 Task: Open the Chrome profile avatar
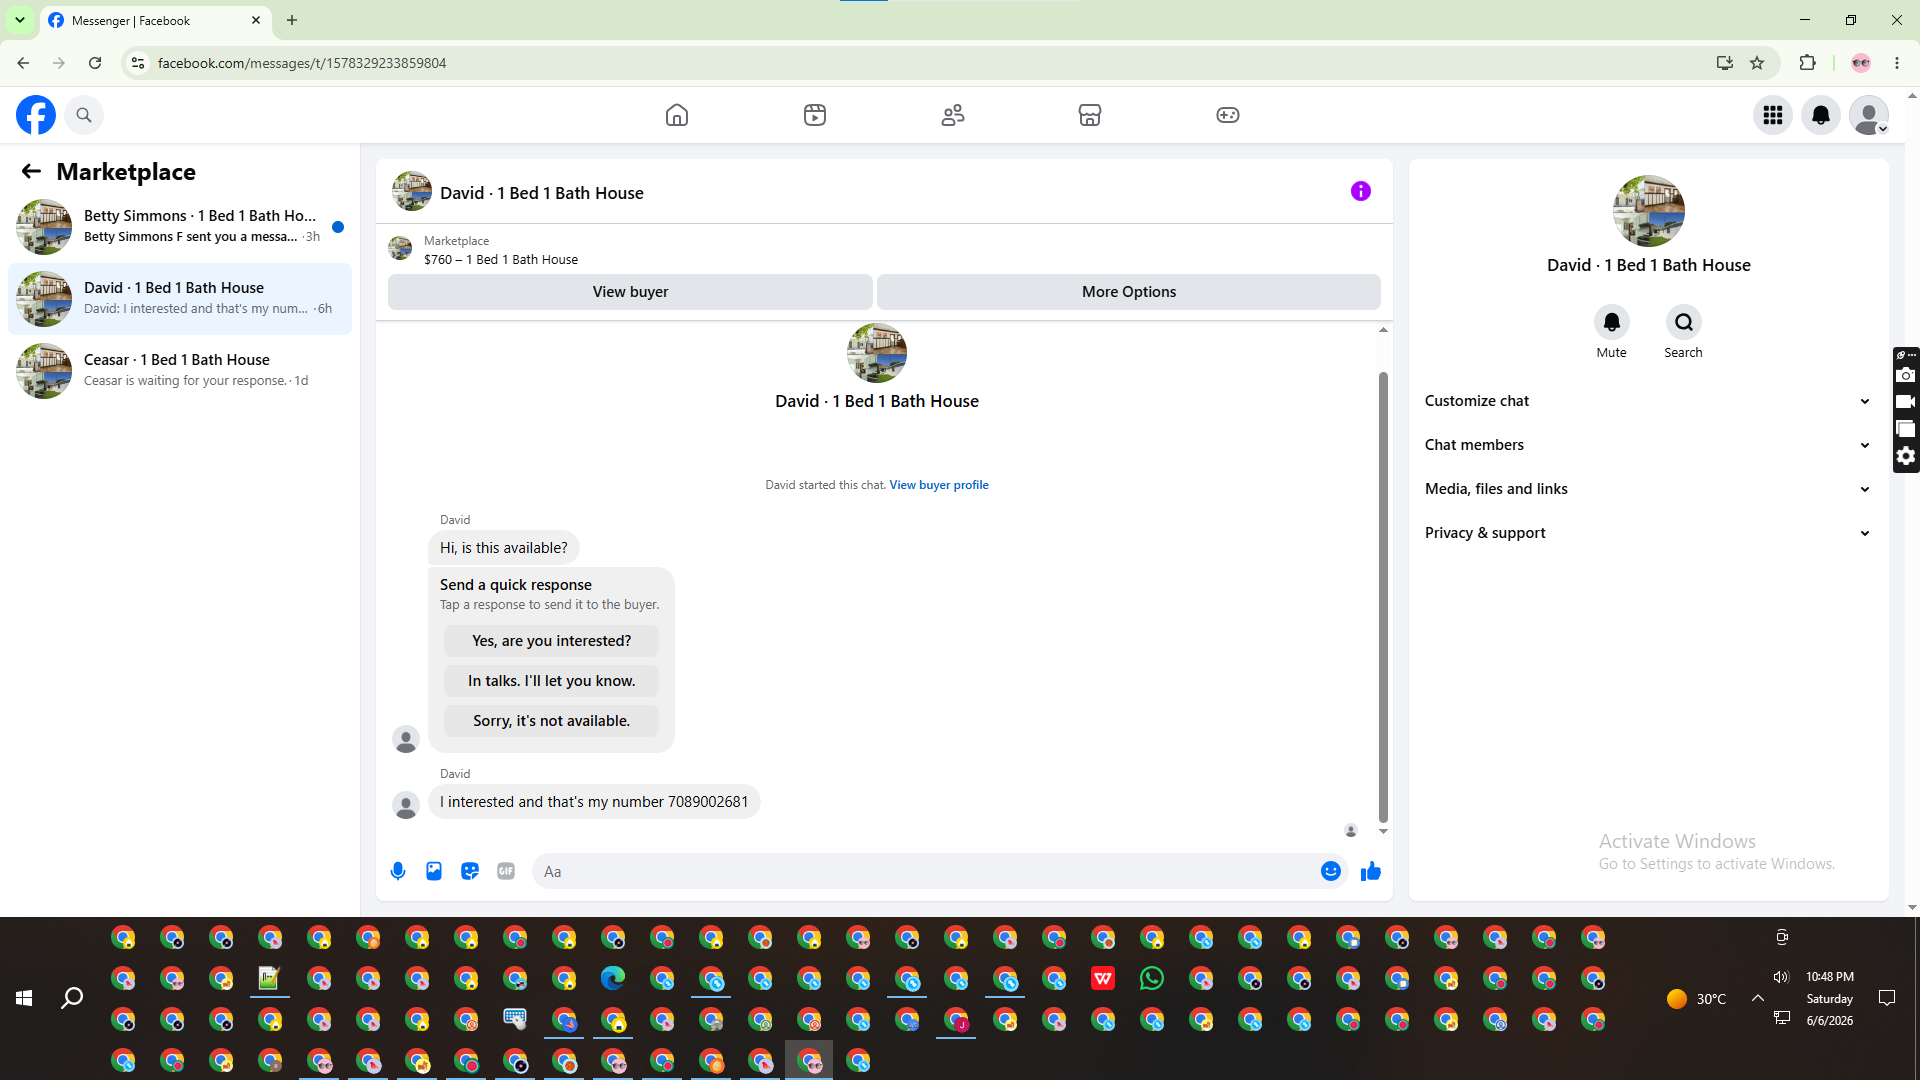[1861, 63]
